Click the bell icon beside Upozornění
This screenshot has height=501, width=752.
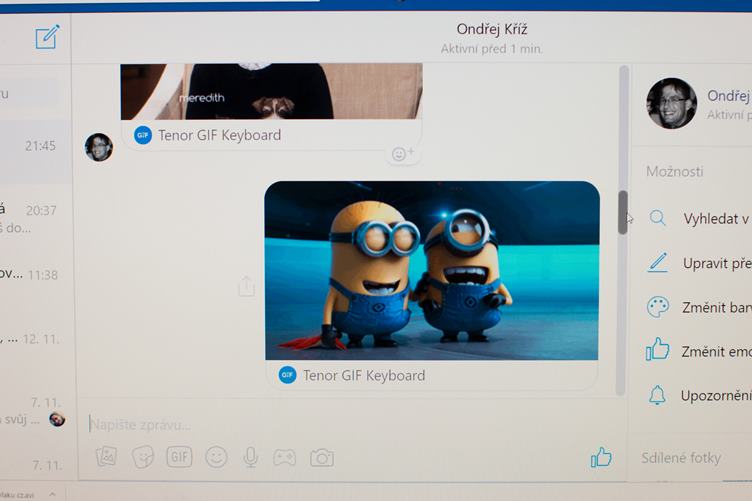(x=657, y=395)
